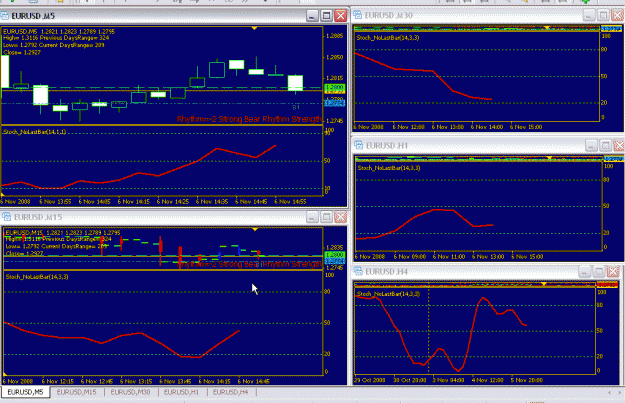Click the H1 chart shift yellow triangle marker
The image size is (625, 403).
tap(550, 158)
